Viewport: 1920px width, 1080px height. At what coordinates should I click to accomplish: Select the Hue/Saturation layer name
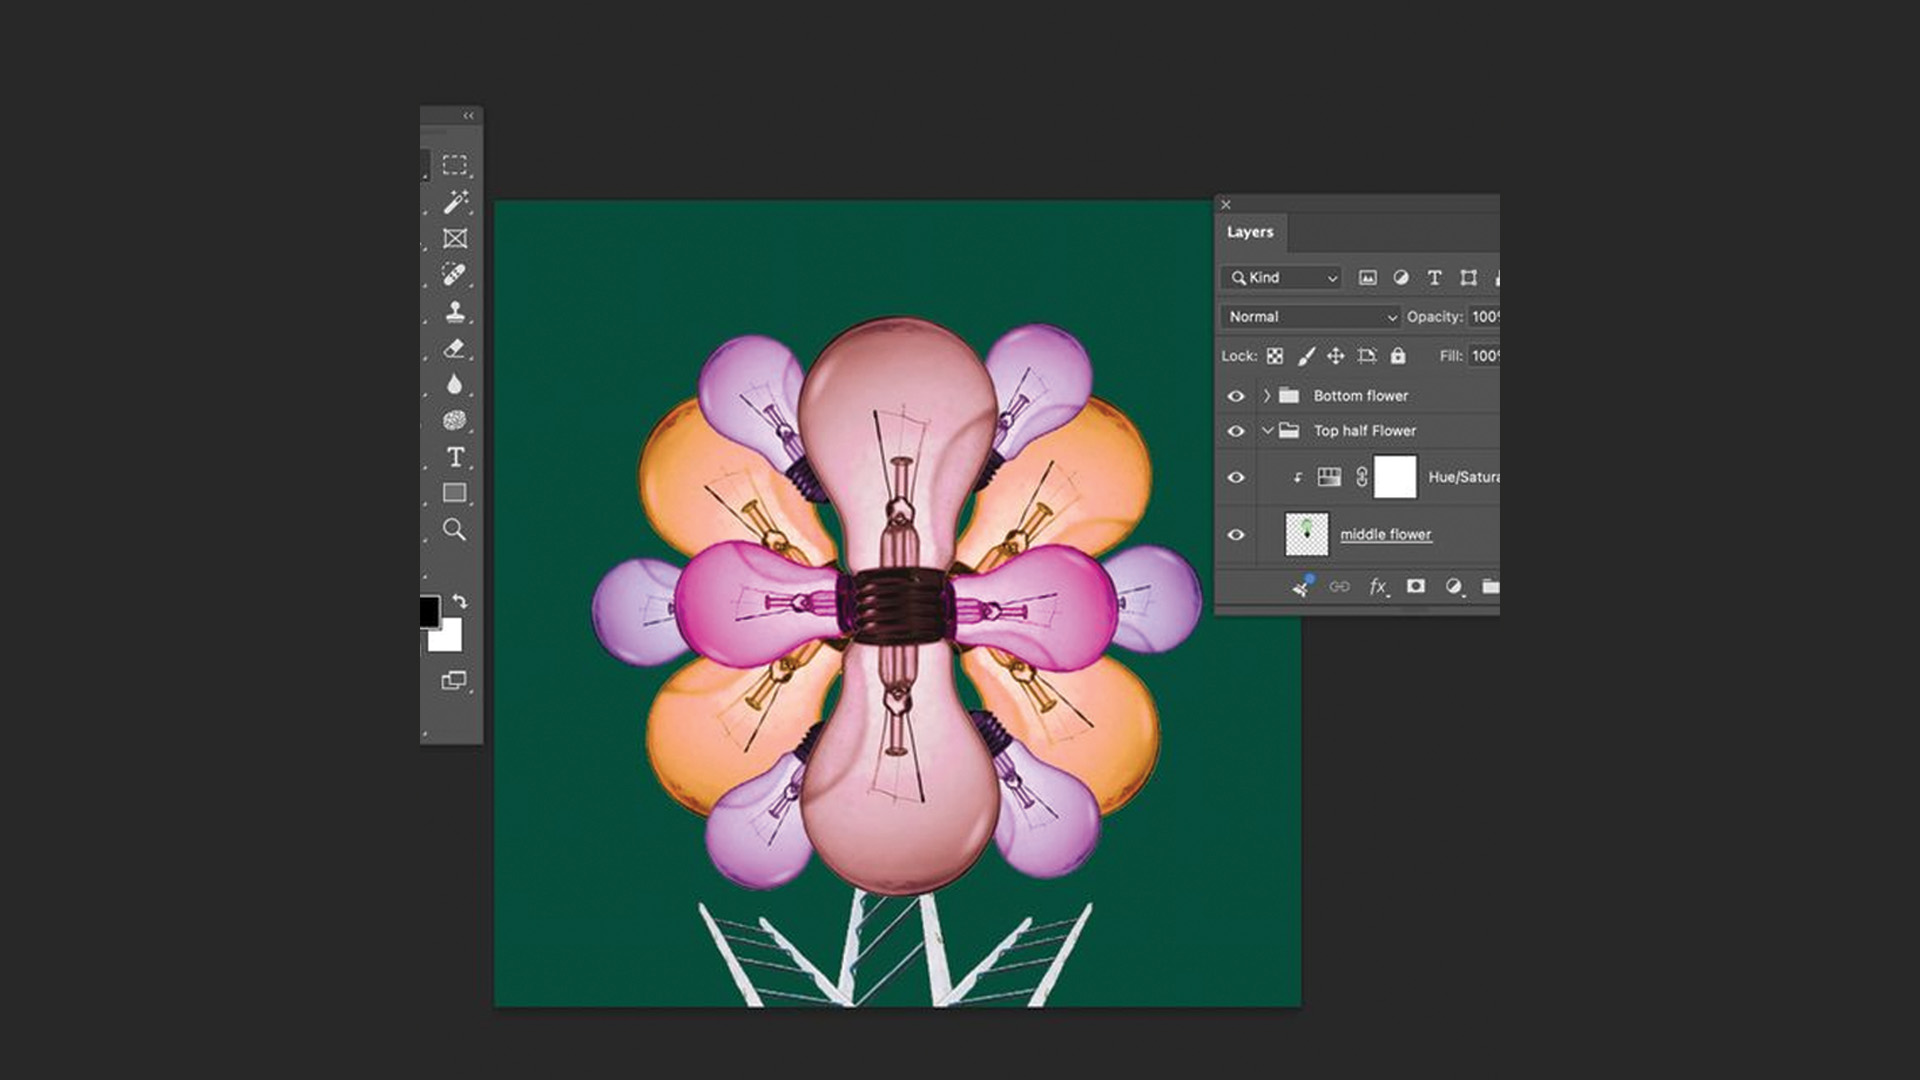1463,477
